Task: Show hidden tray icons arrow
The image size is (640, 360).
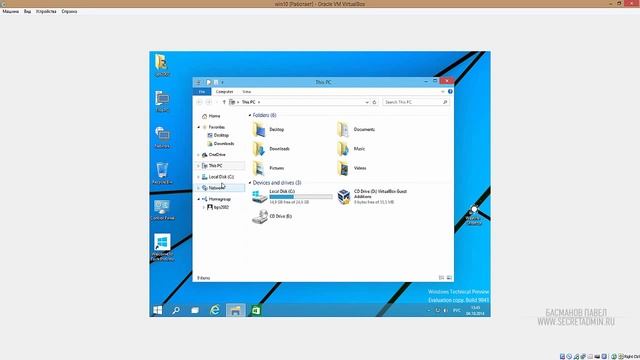Action: click(429, 311)
